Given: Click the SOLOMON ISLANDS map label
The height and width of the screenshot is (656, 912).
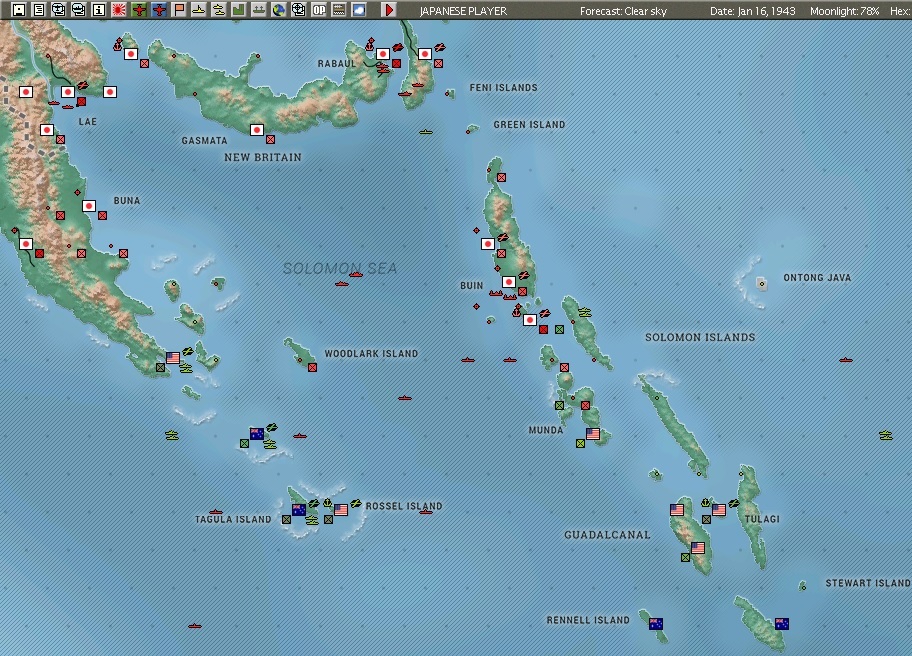Looking at the screenshot, I should tap(700, 337).
